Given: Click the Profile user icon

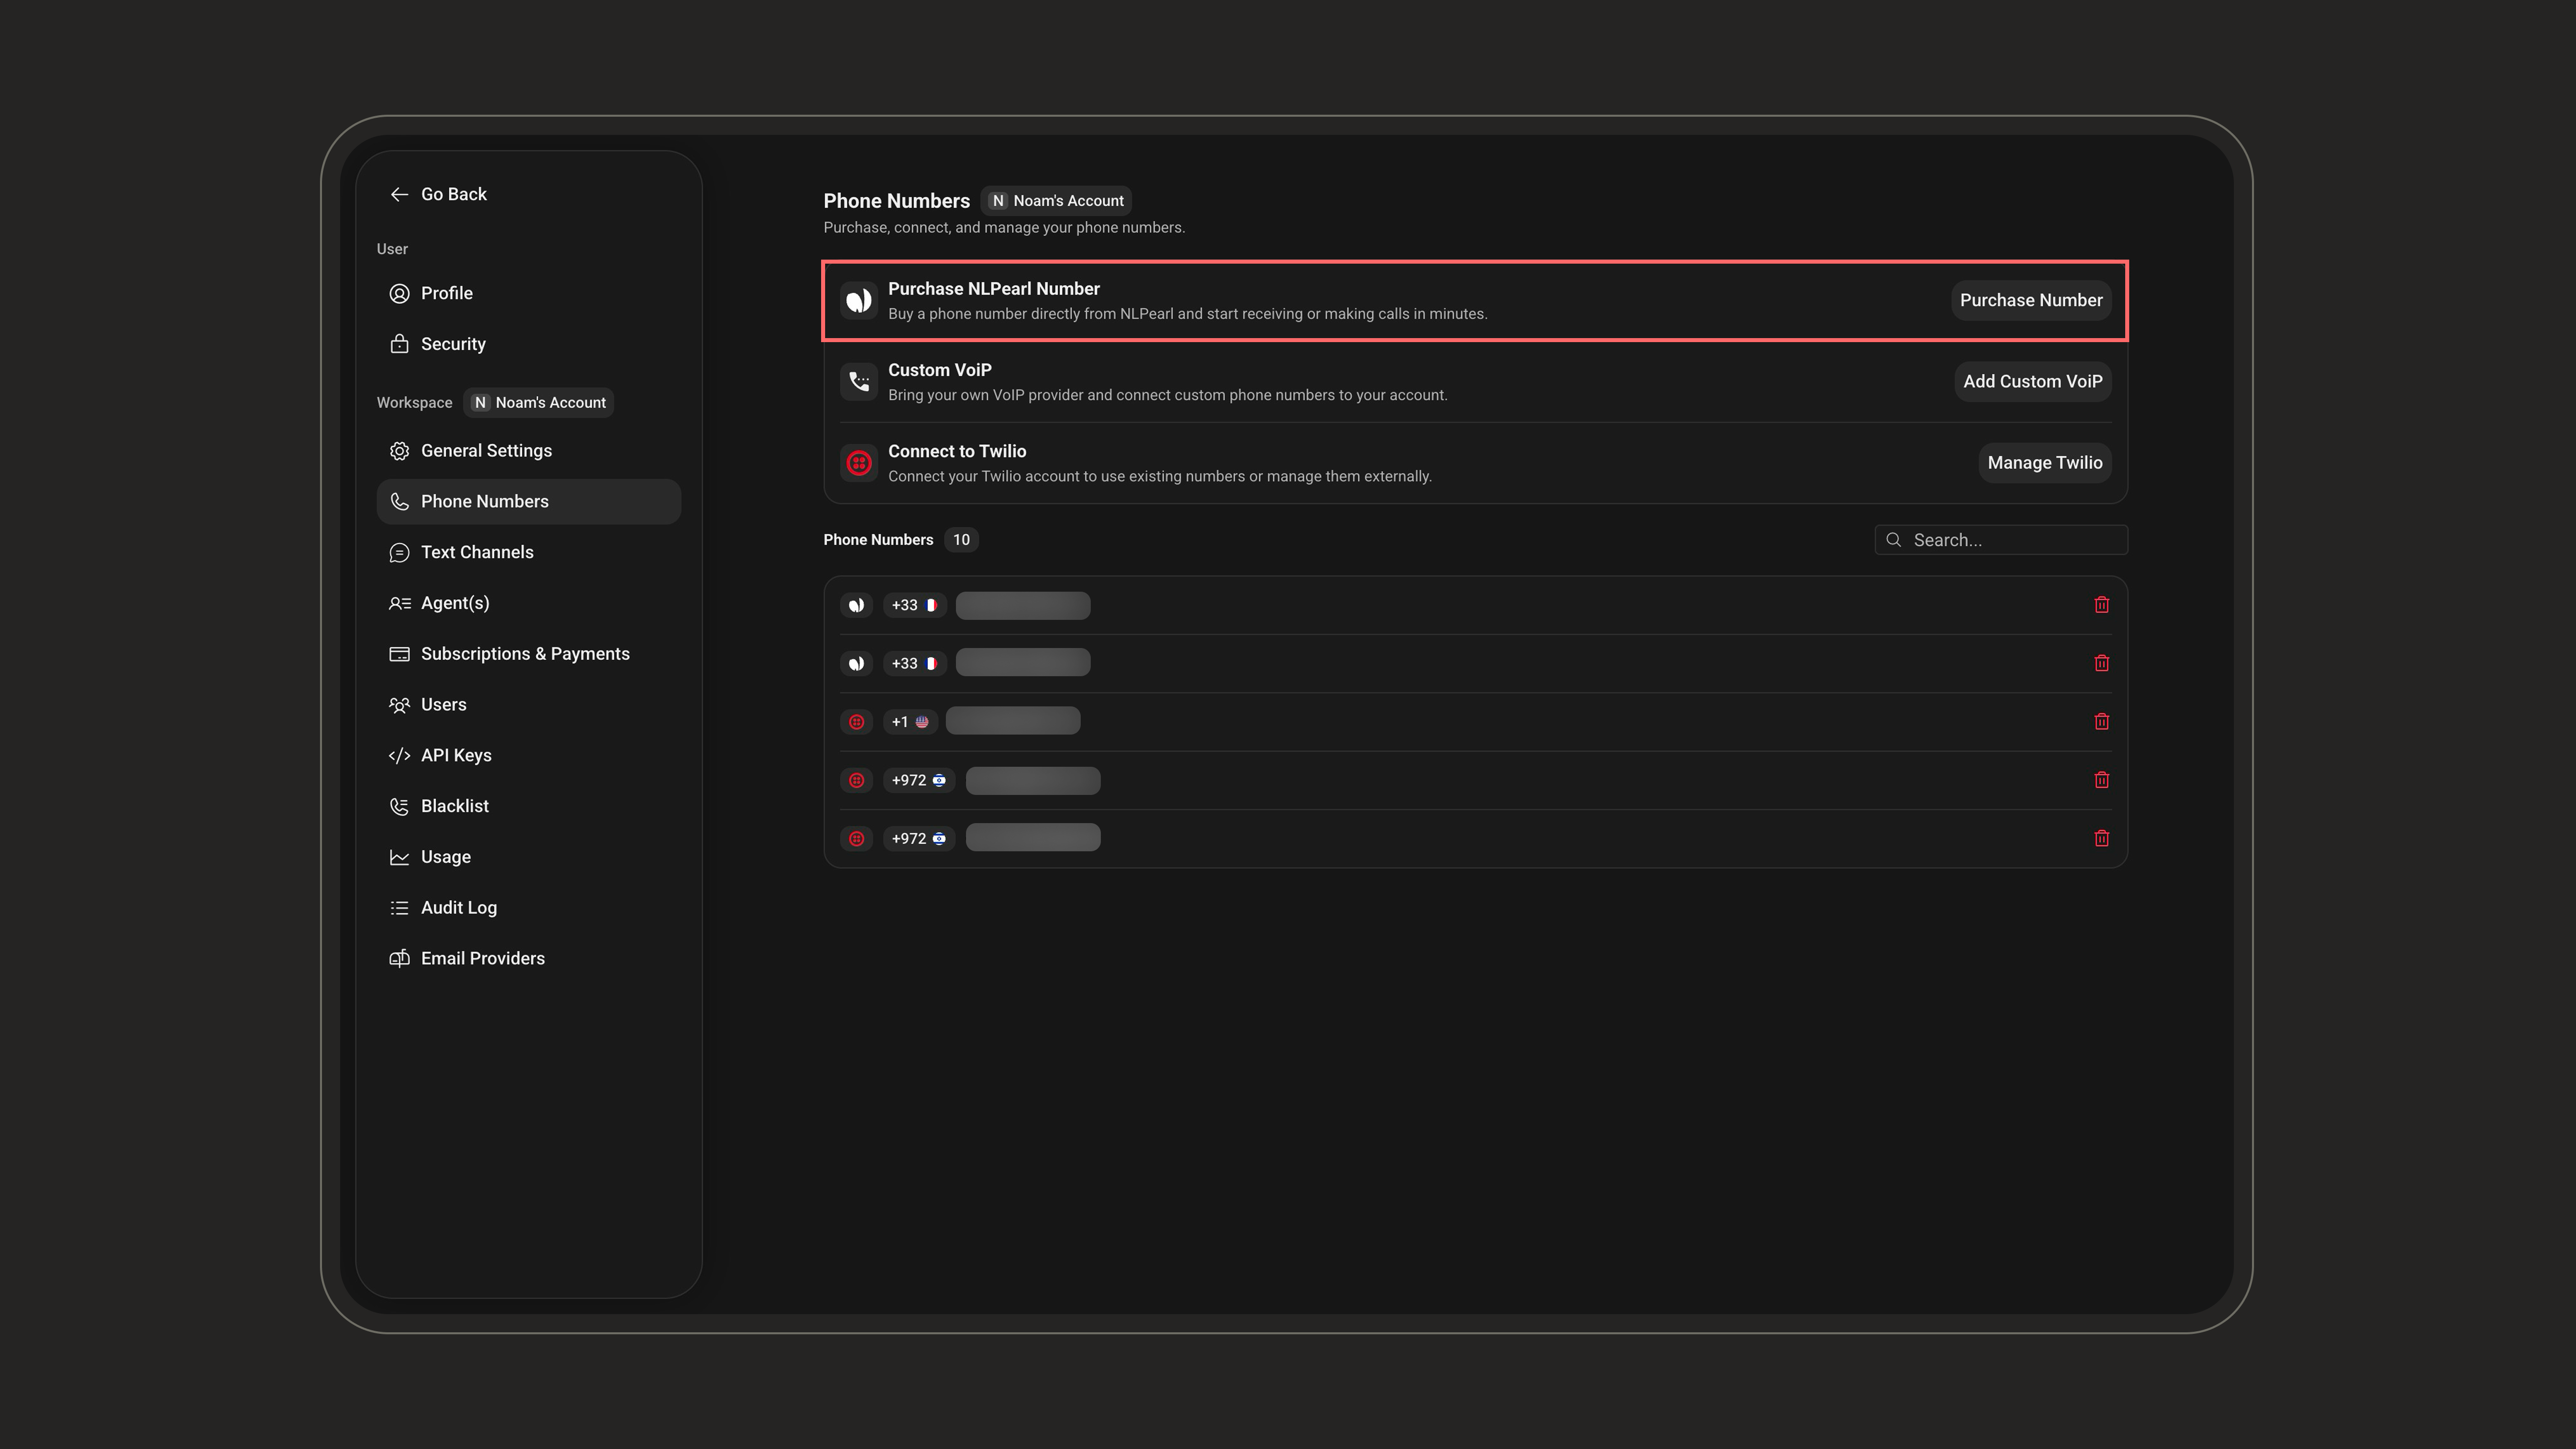Looking at the screenshot, I should tap(399, 293).
